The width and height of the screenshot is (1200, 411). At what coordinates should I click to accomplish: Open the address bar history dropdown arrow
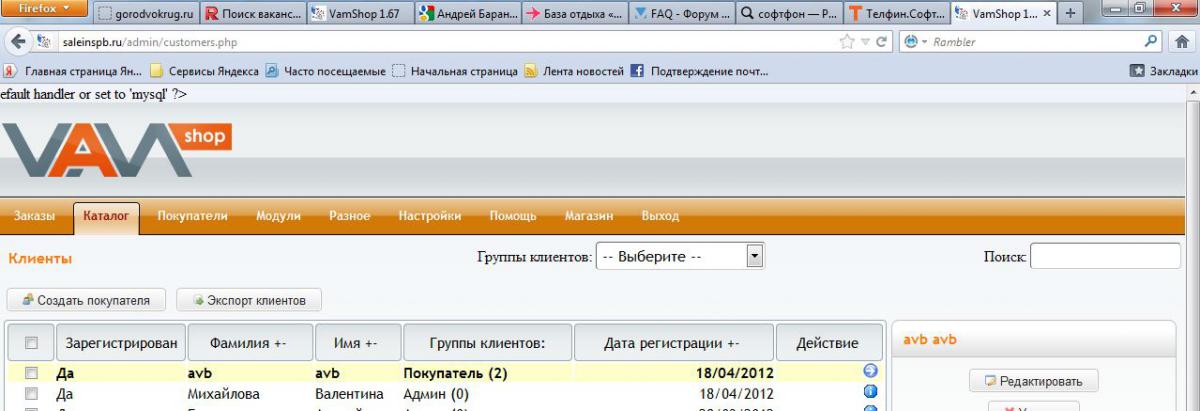[x=866, y=42]
